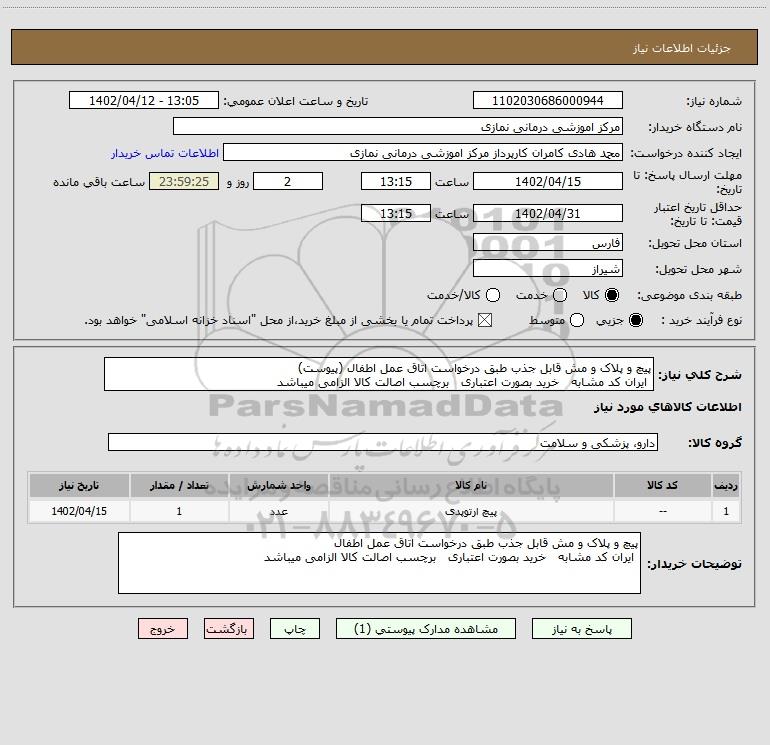Viewport: 770px width, 745px height.
Task: Click مشاهده مدارک پیوستی (1) button
Action: click(x=426, y=629)
